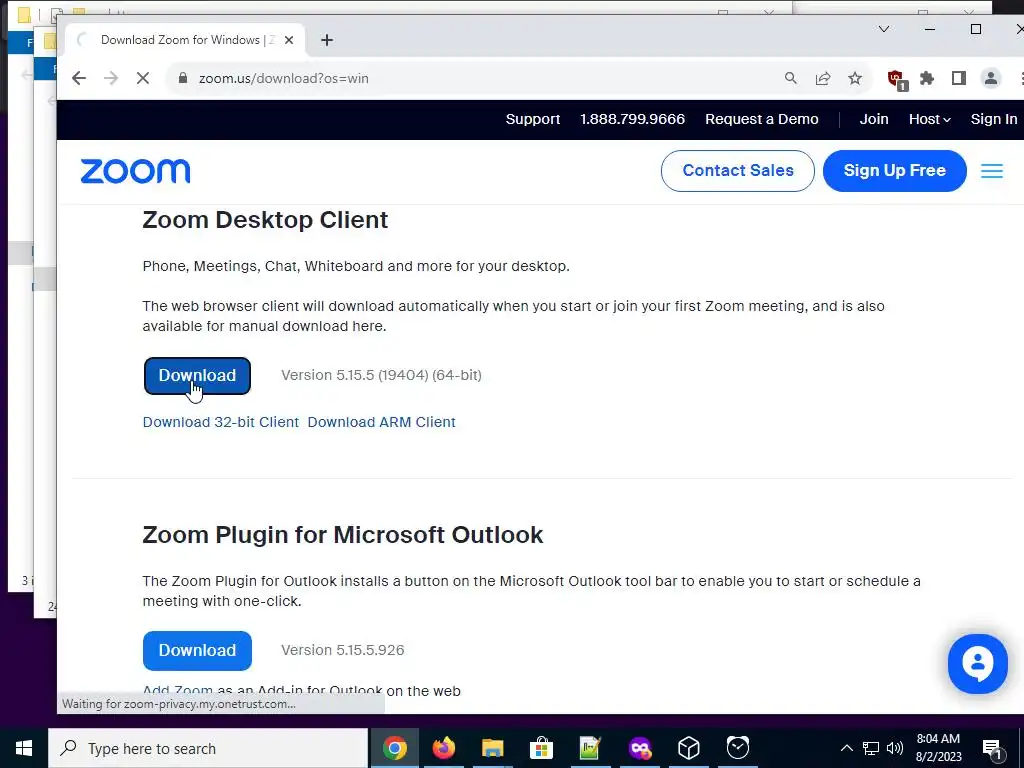Click Sign Up Free button
This screenshot has height=768, width=1024.
point(895,171)
